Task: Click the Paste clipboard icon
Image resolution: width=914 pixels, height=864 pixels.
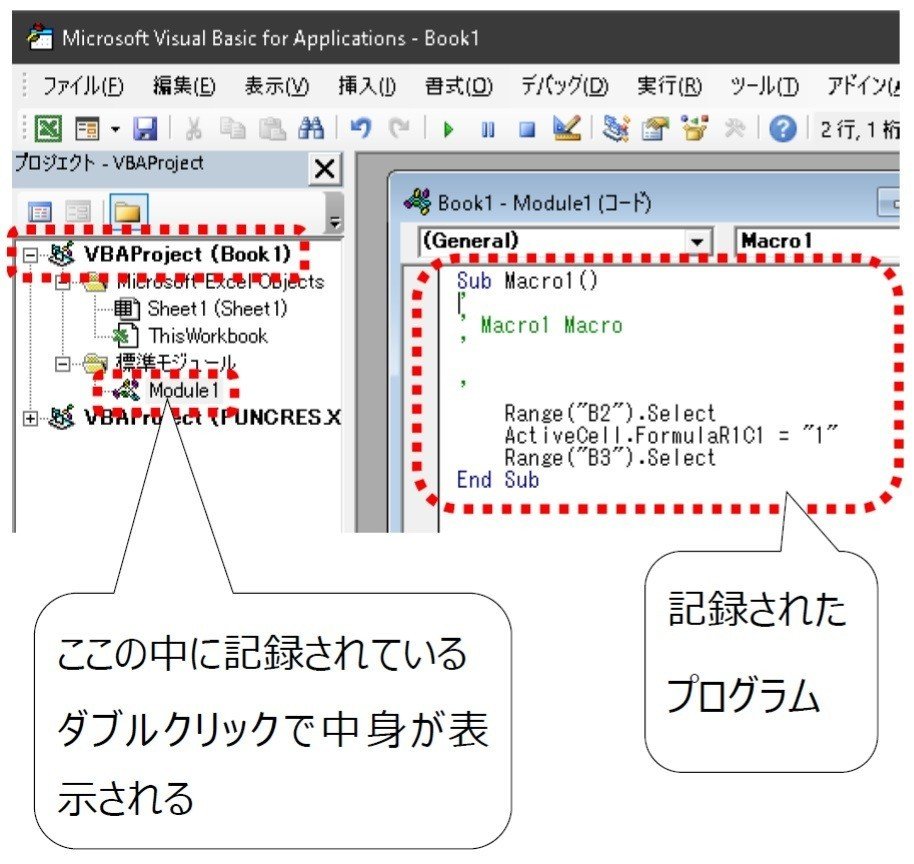Action: tap(272, 129)
